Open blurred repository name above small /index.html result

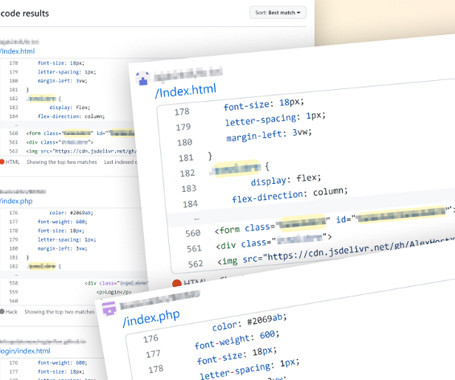click(19, 42)
